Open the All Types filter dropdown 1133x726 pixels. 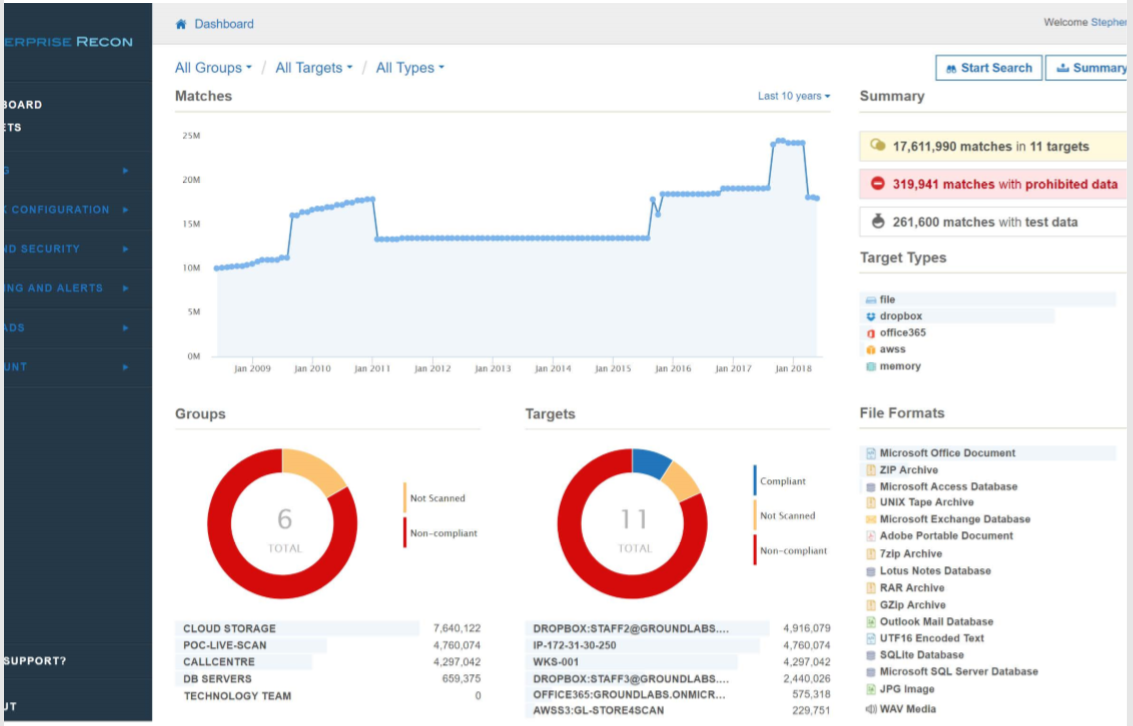click(x=410, y=68)
